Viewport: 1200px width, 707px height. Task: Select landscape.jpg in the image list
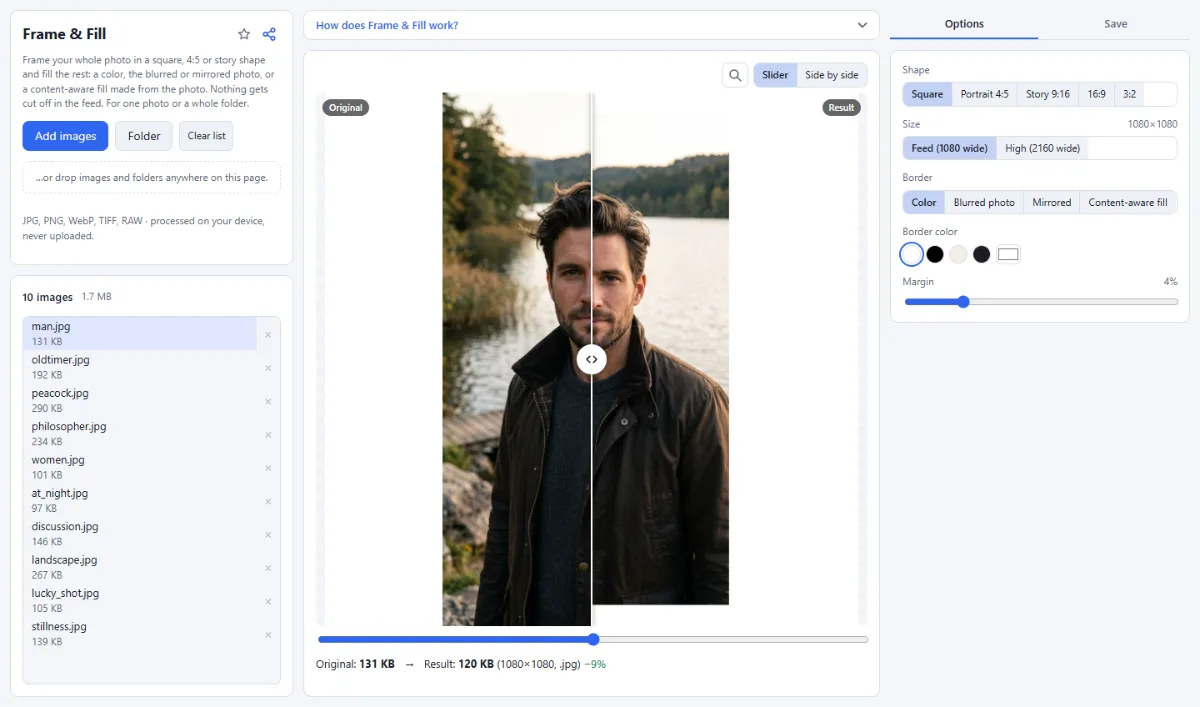click(x=140, y=568)
